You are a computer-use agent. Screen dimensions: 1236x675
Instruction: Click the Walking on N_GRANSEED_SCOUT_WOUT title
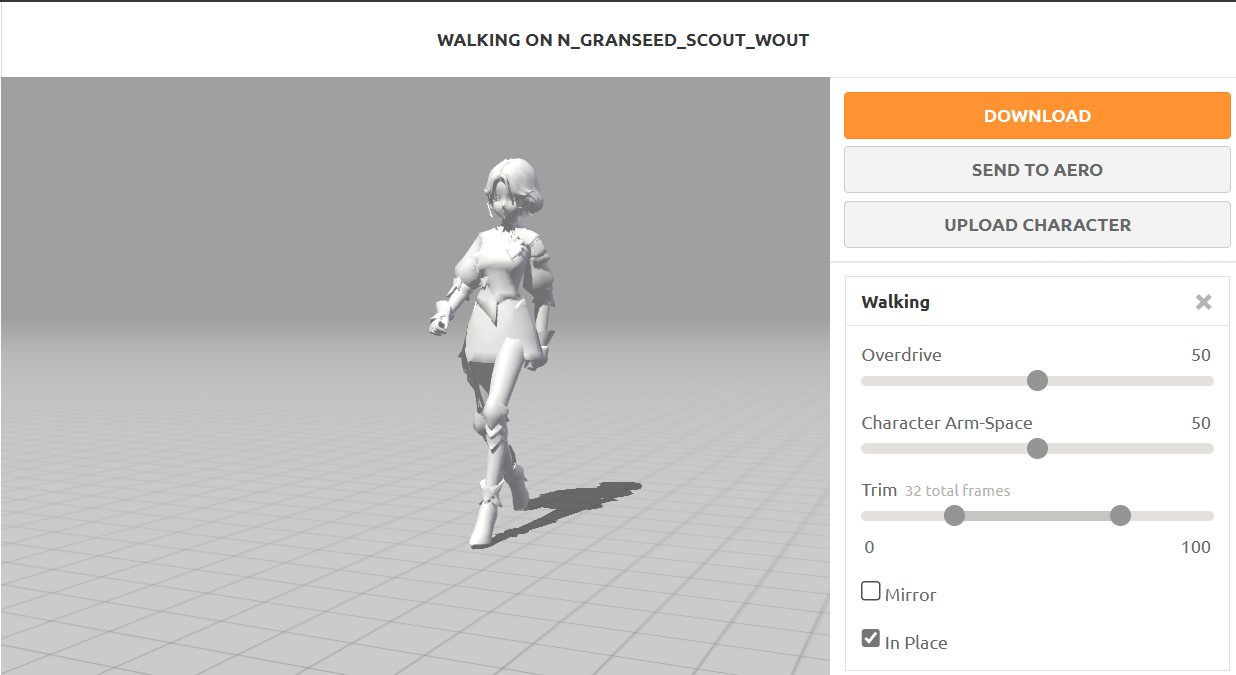point(623,40)
